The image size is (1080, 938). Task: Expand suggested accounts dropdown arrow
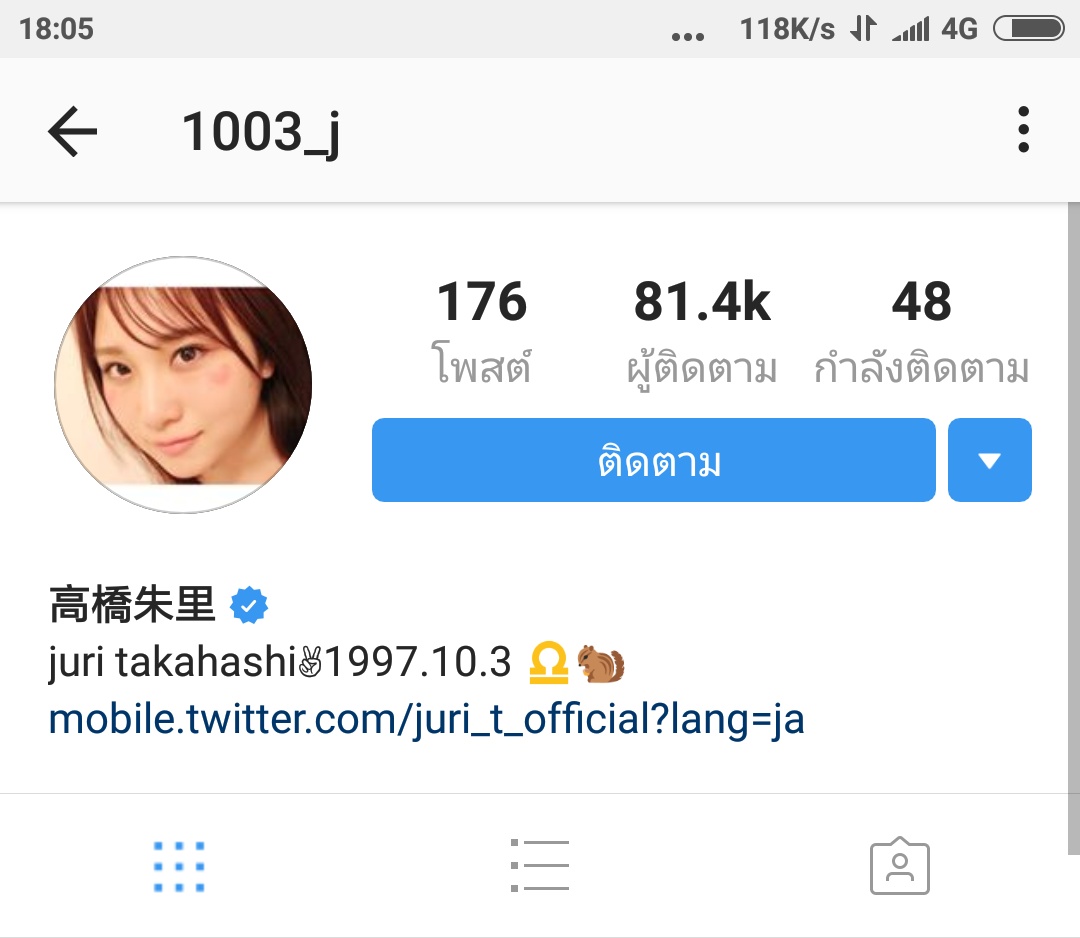pos(990,460)
